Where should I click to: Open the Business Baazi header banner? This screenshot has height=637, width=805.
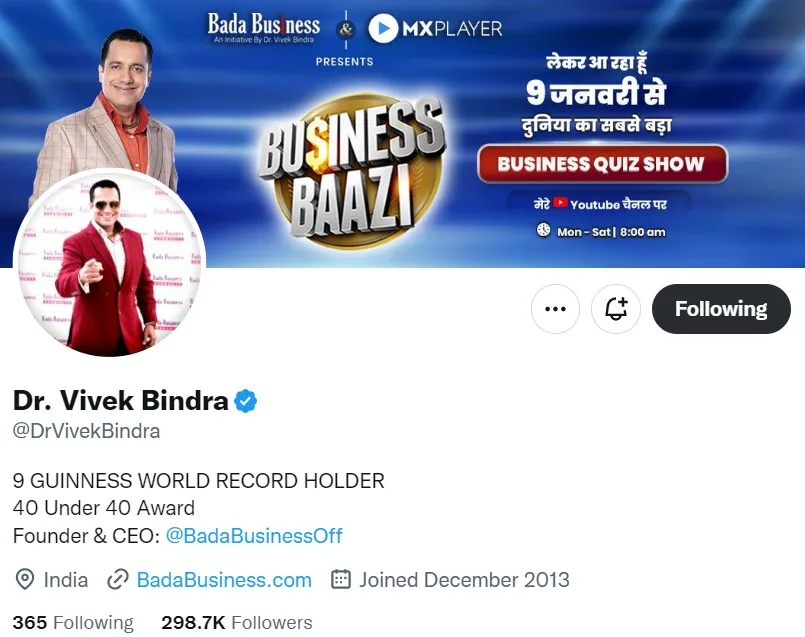pyautogui.click(x=402, y=133)
